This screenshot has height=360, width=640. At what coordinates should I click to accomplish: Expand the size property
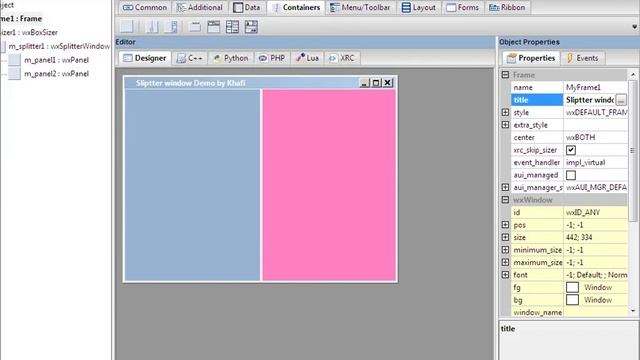(x=505, y=237)
